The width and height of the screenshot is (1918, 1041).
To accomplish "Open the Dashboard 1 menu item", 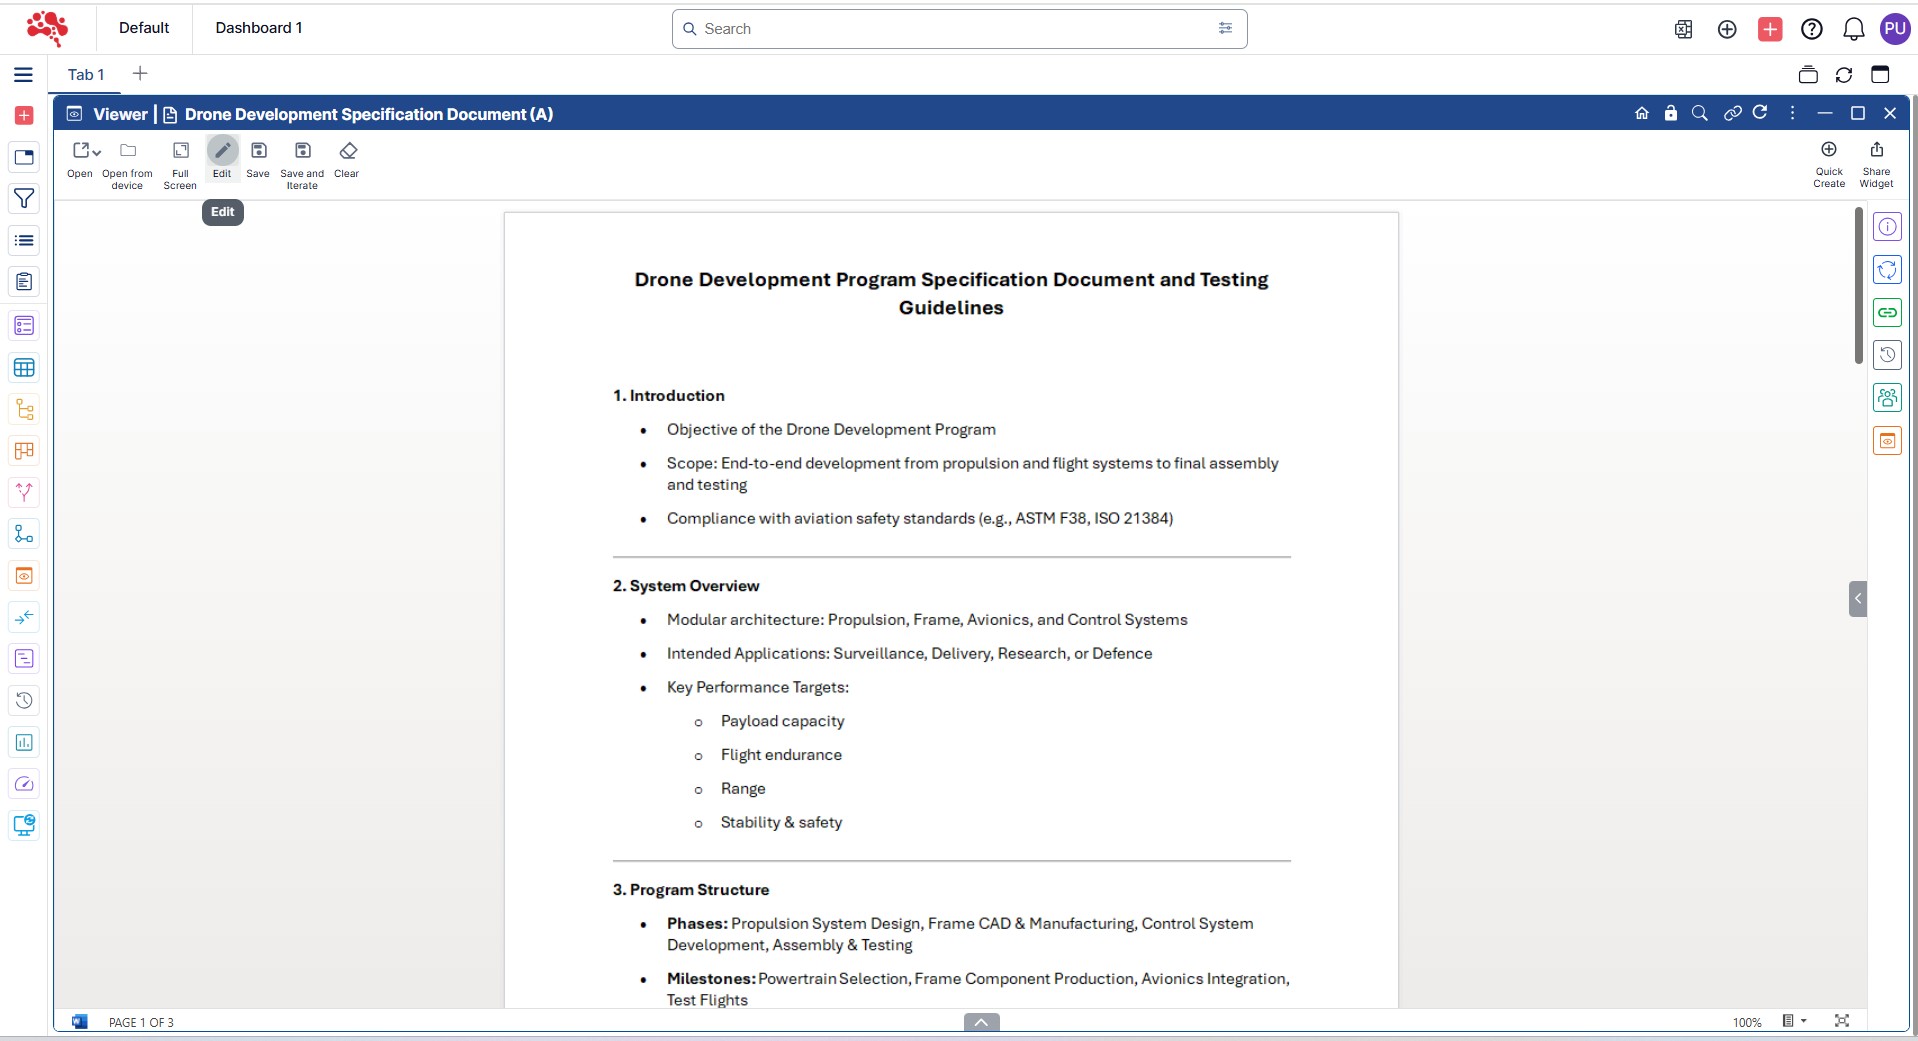I will coord(258,28).
